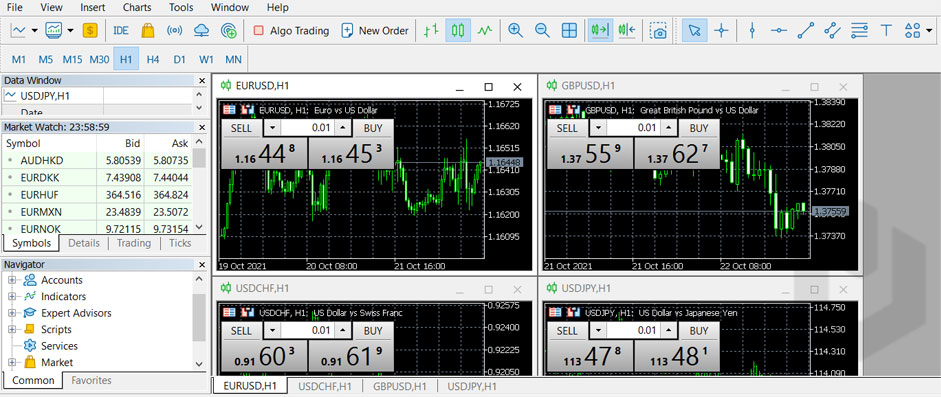Select the arrow cursor tool
941x397 pixels.
[x=695, y=30]
